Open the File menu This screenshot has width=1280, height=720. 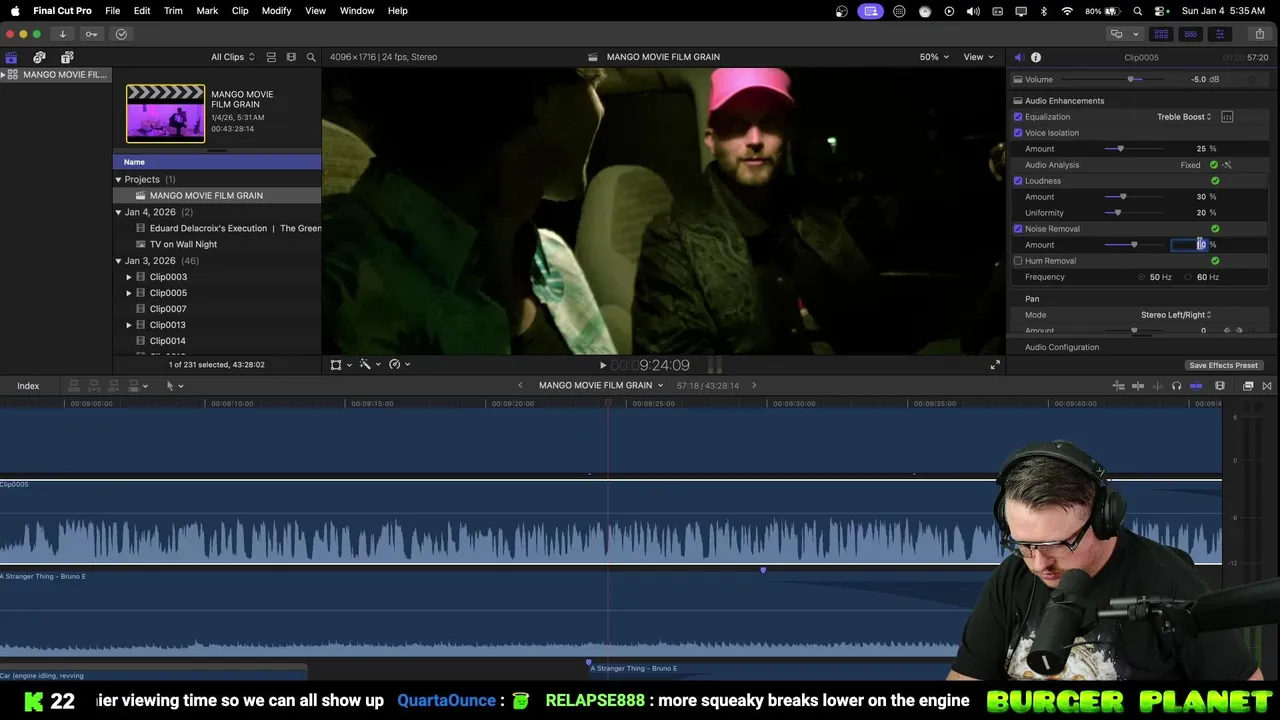point(113,11)
